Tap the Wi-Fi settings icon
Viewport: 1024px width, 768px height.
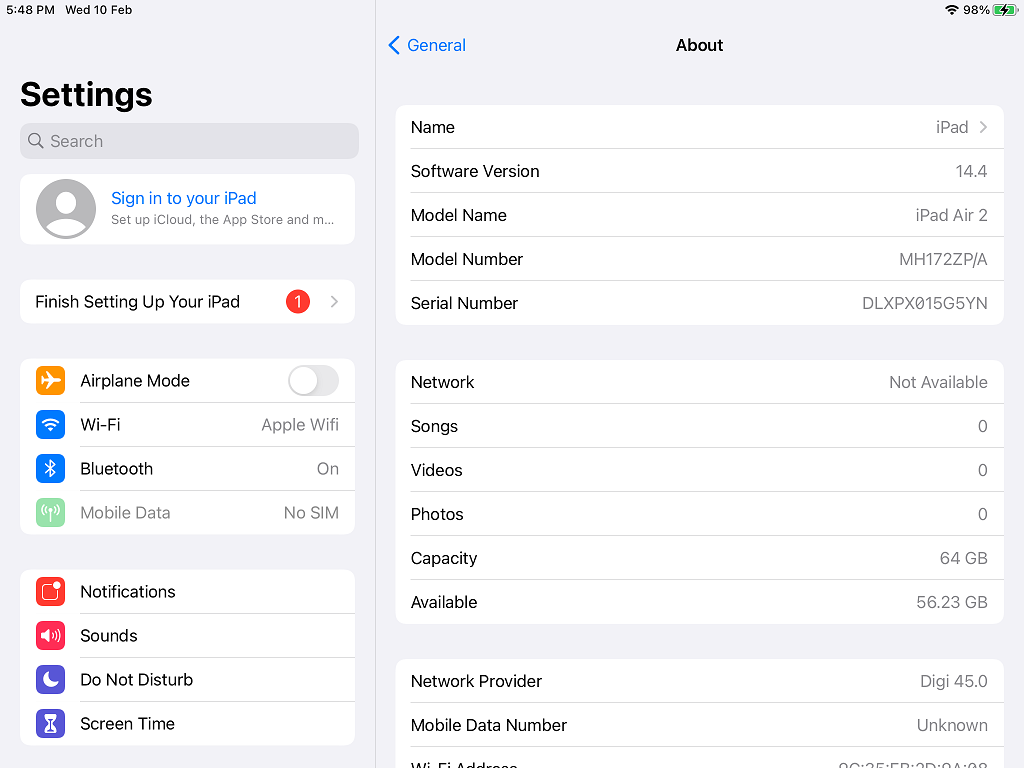(x=50, y=424)
